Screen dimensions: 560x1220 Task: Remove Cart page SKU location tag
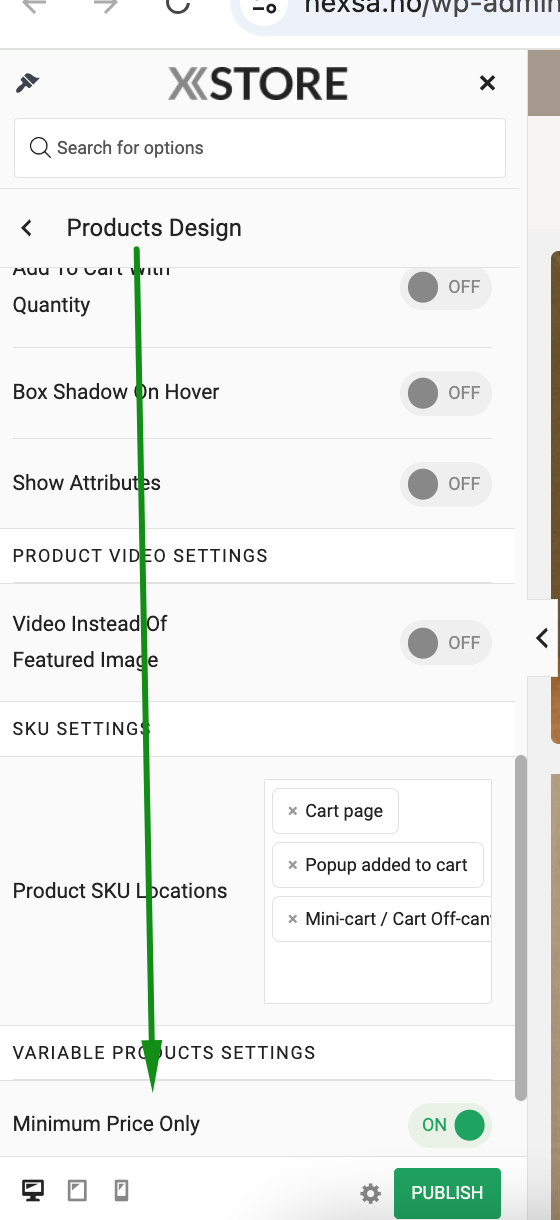(292, 811)
